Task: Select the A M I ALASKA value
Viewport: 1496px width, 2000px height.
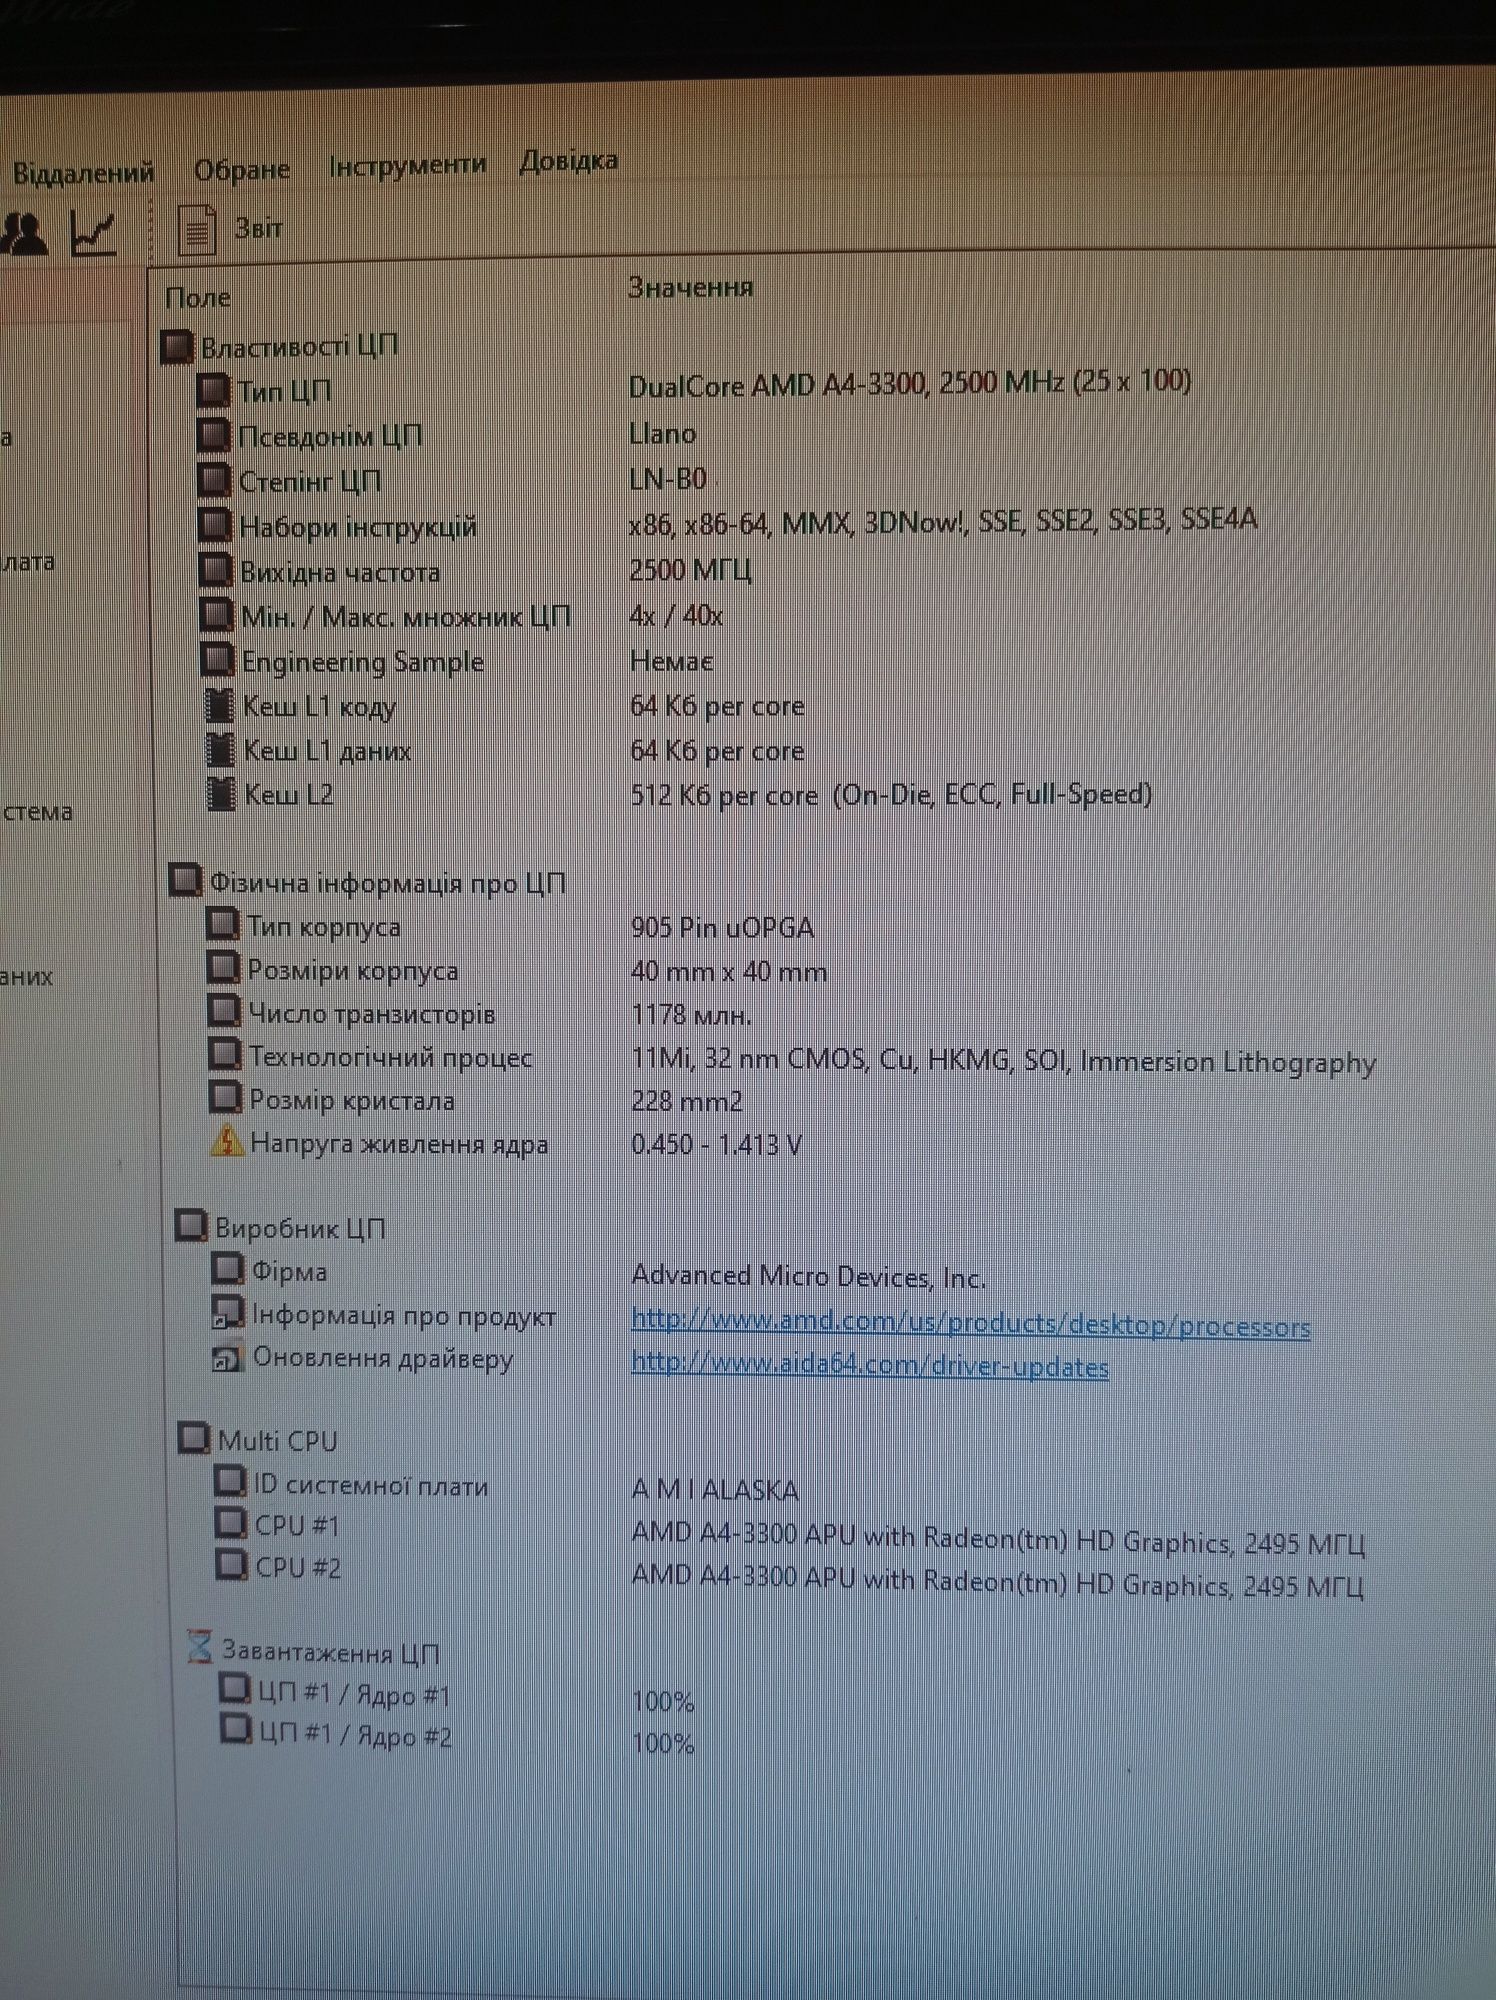Action: click(x=715, y=1490)
